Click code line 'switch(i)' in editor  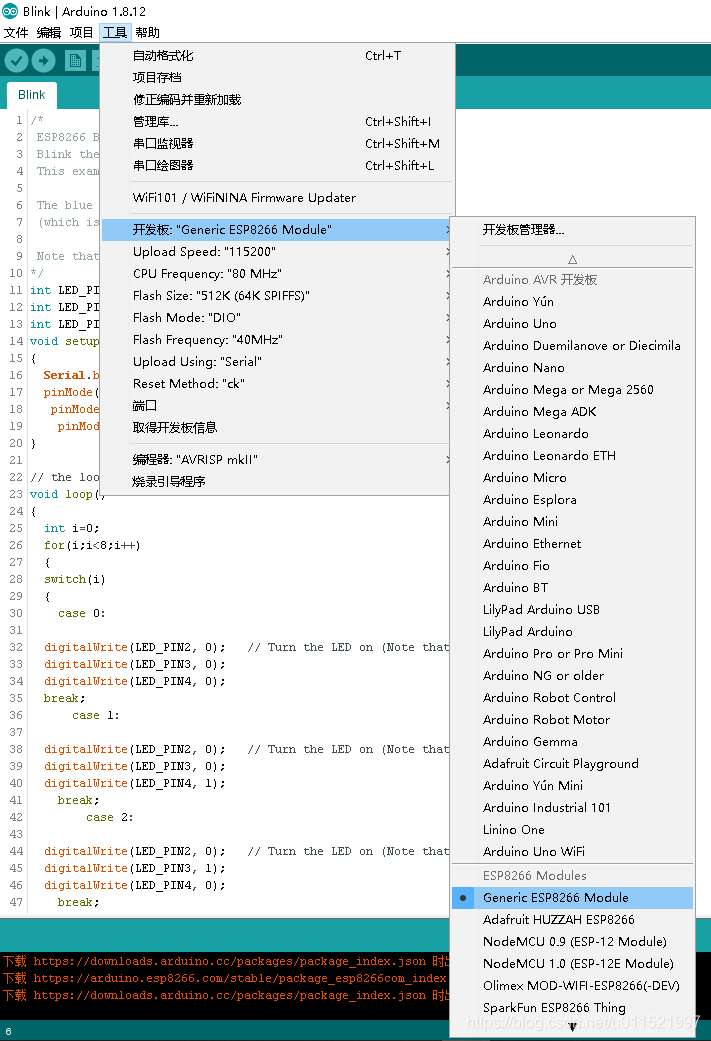74,579
